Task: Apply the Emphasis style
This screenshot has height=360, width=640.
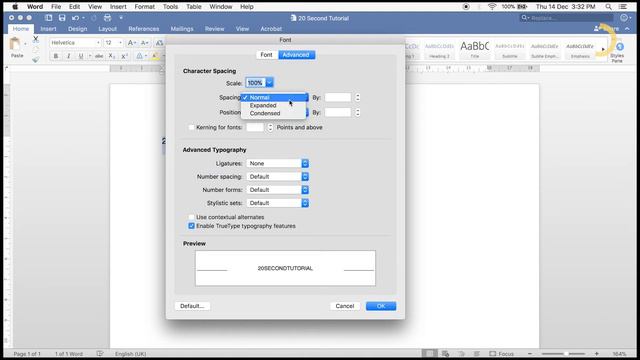Action: click(x=580, y=50)
